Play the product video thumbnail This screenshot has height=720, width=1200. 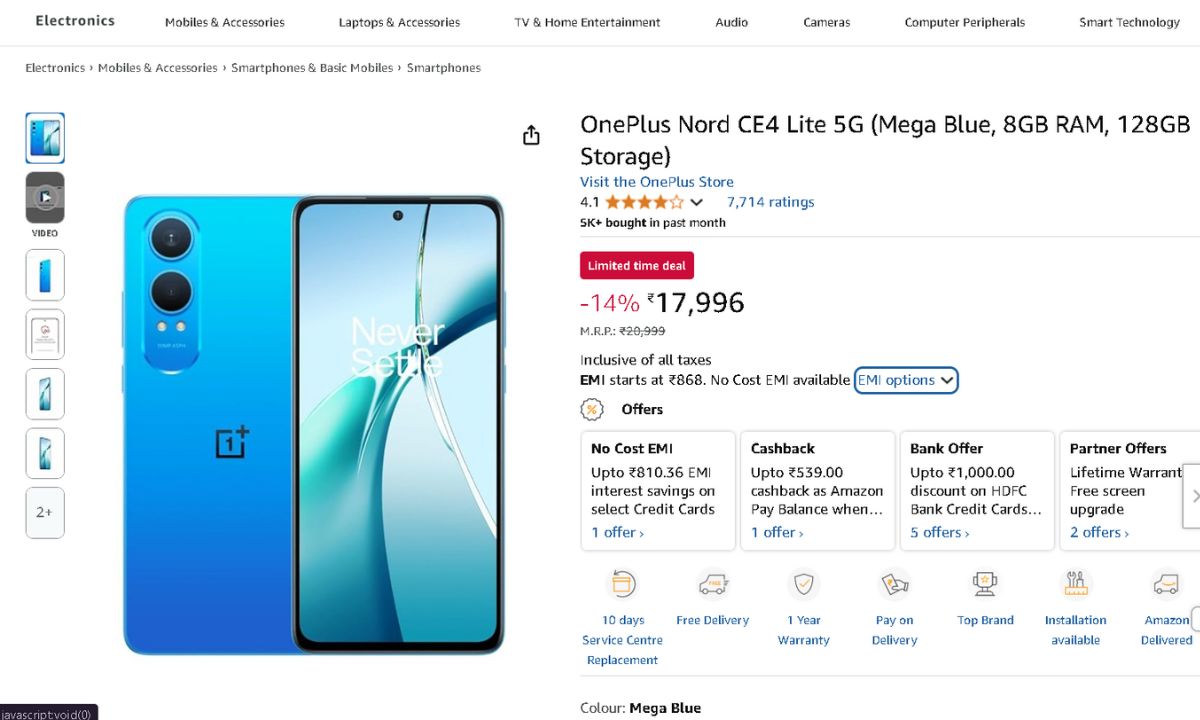click(45, 198)
